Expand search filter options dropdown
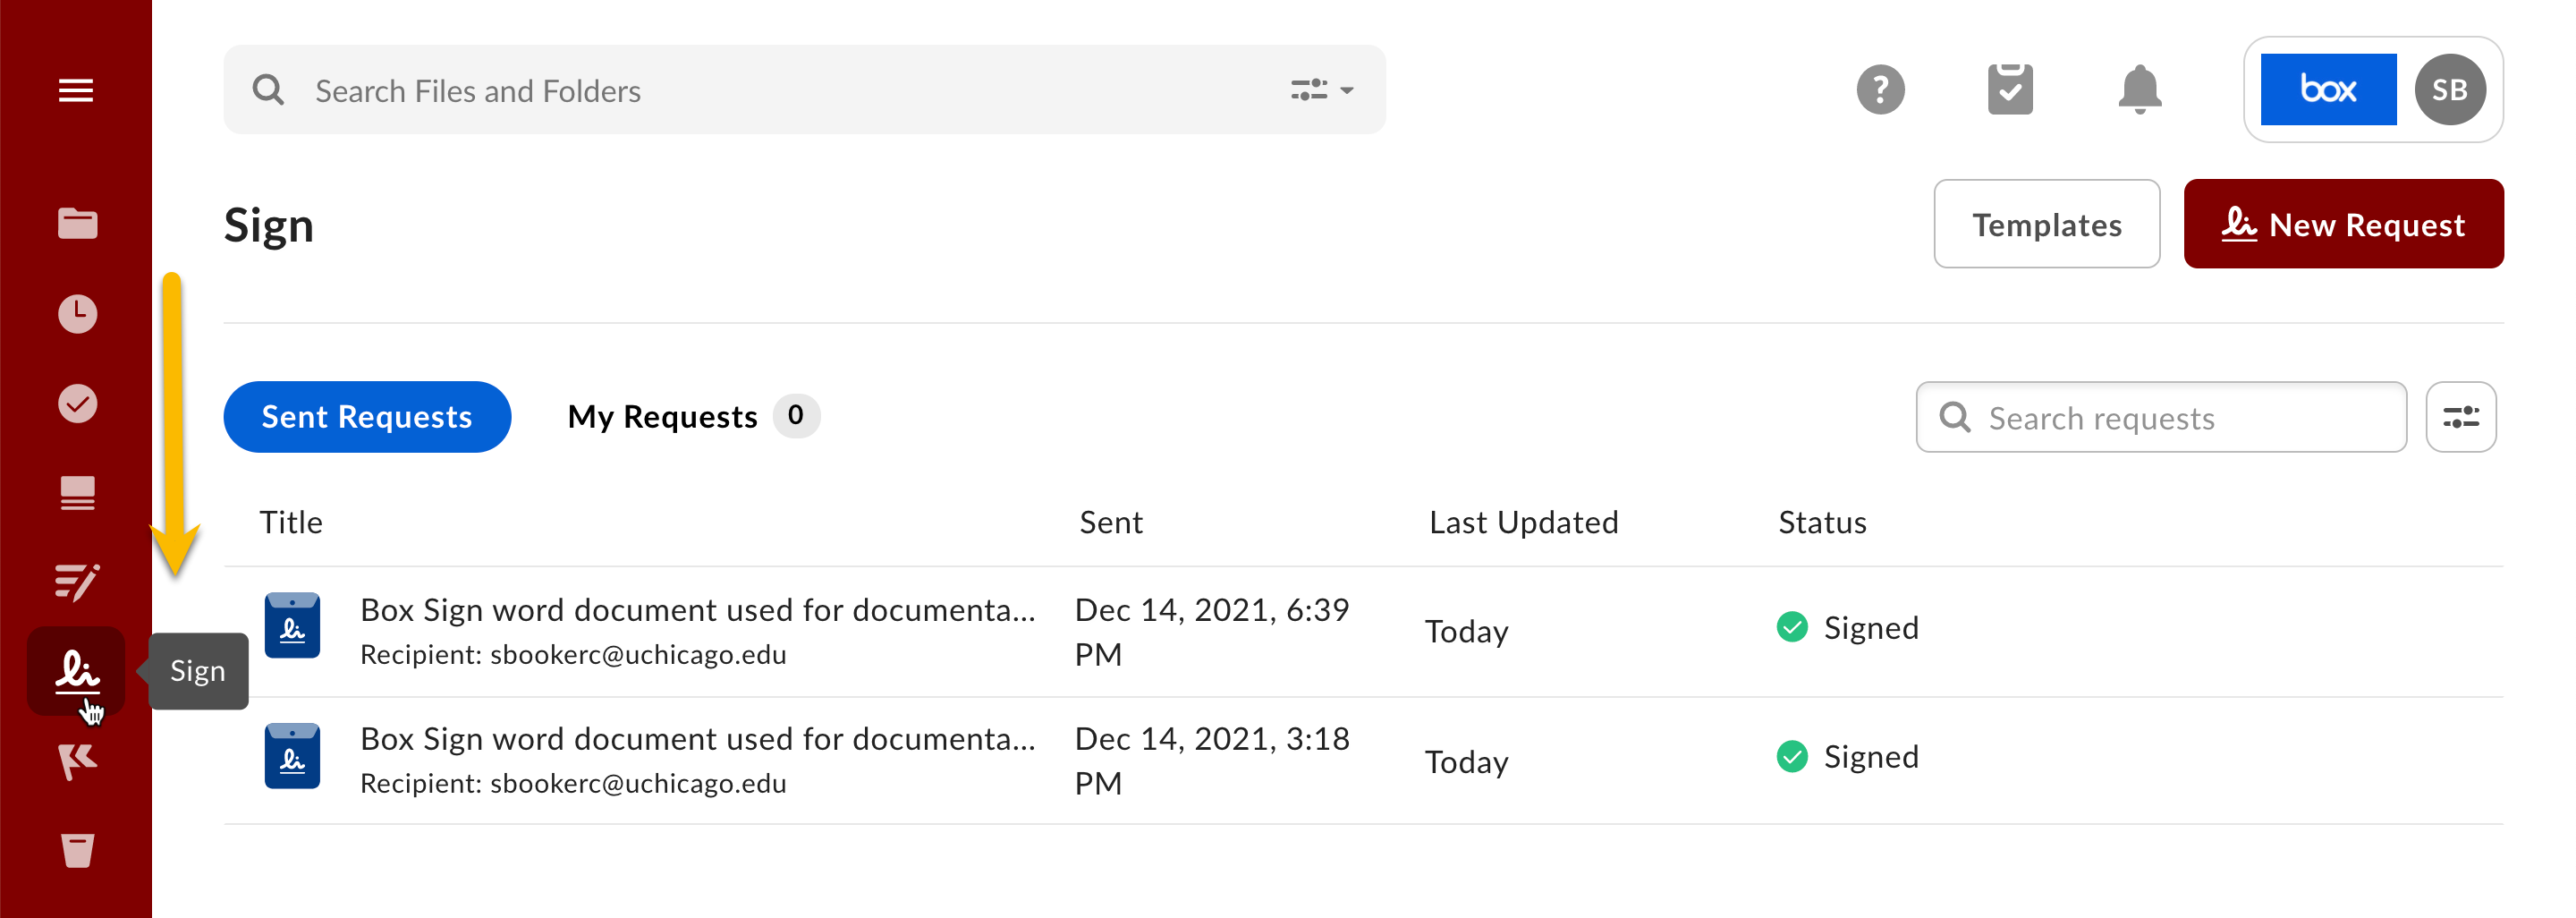 (x=1321, y=90)
